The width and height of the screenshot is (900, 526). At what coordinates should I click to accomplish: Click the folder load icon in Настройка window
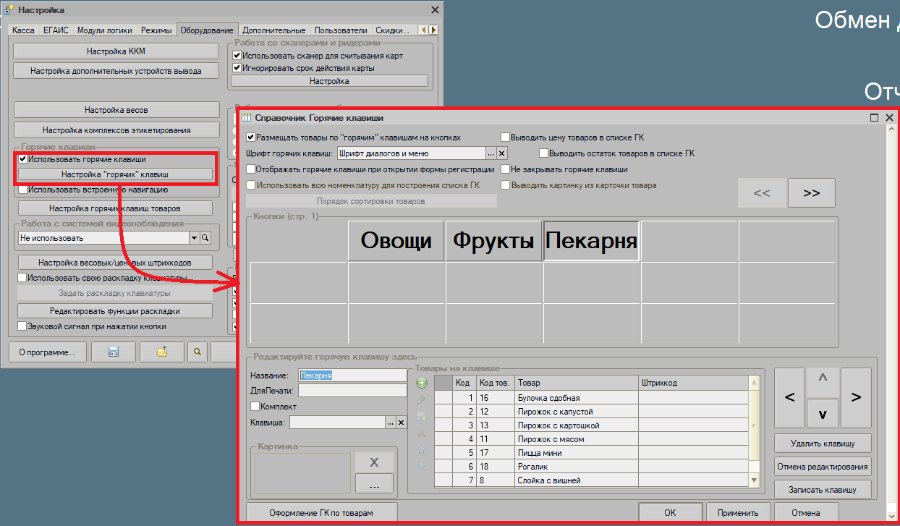click(x=162, y=352)
